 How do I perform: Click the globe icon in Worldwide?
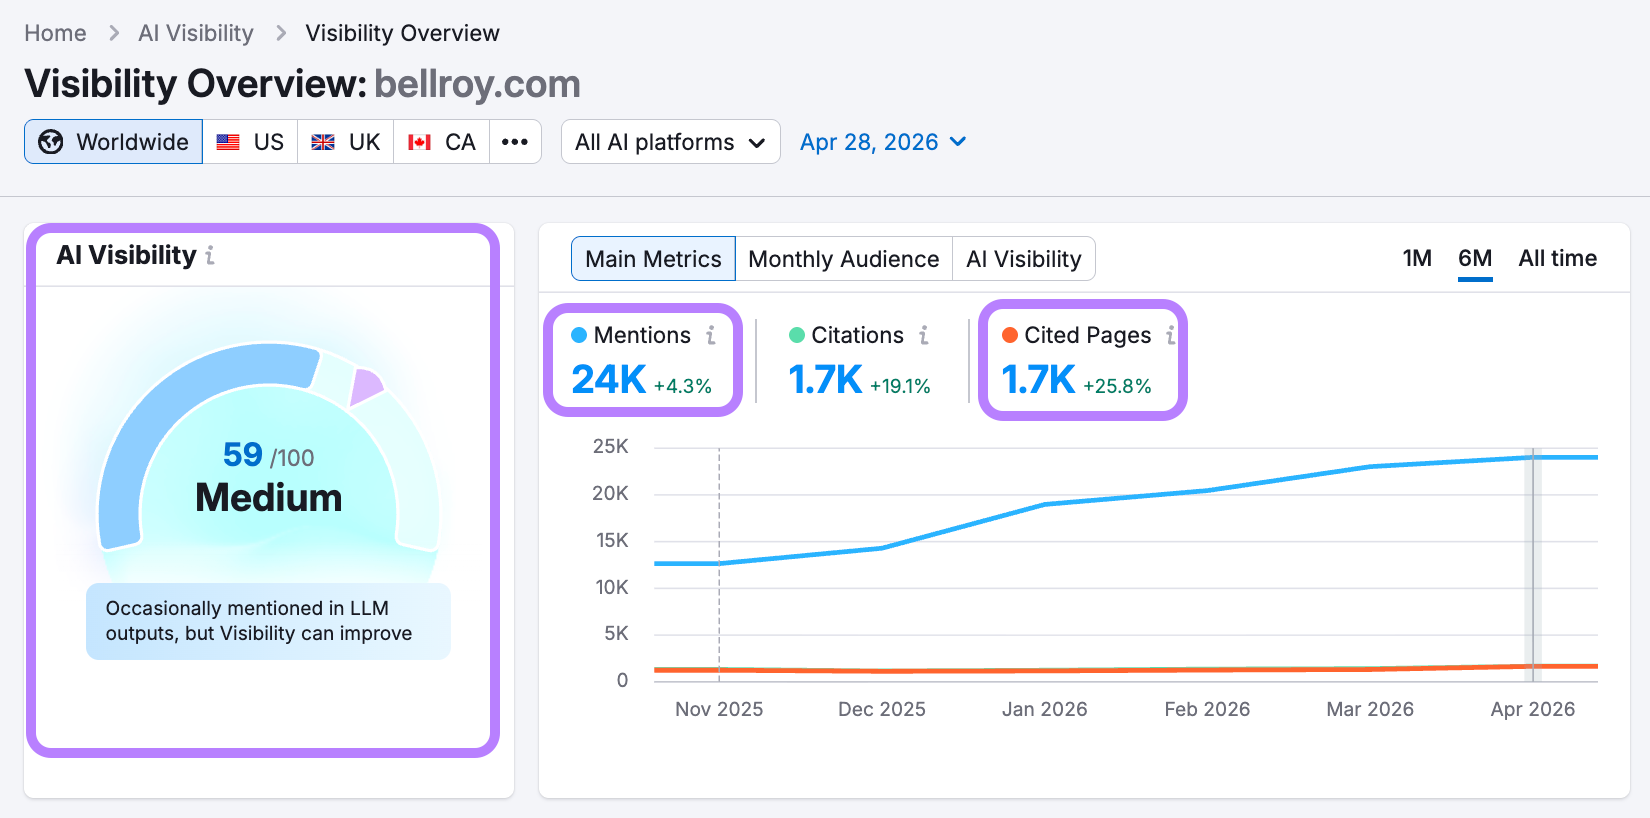coord(51,142)
